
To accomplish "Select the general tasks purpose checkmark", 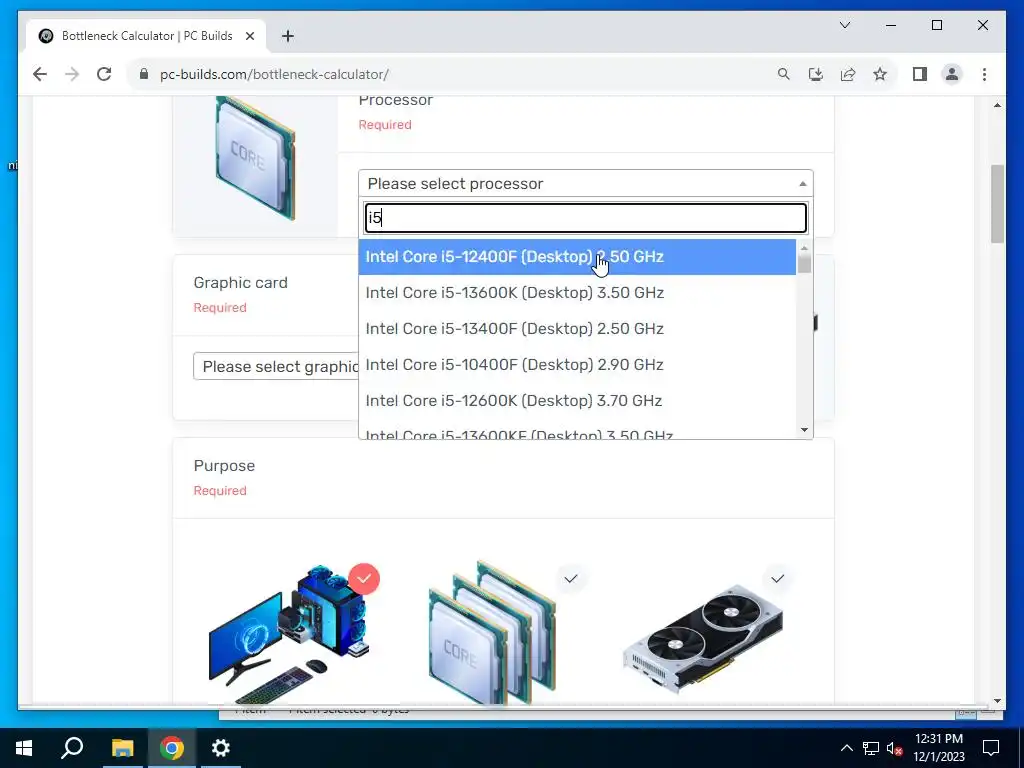I will 364,579.
